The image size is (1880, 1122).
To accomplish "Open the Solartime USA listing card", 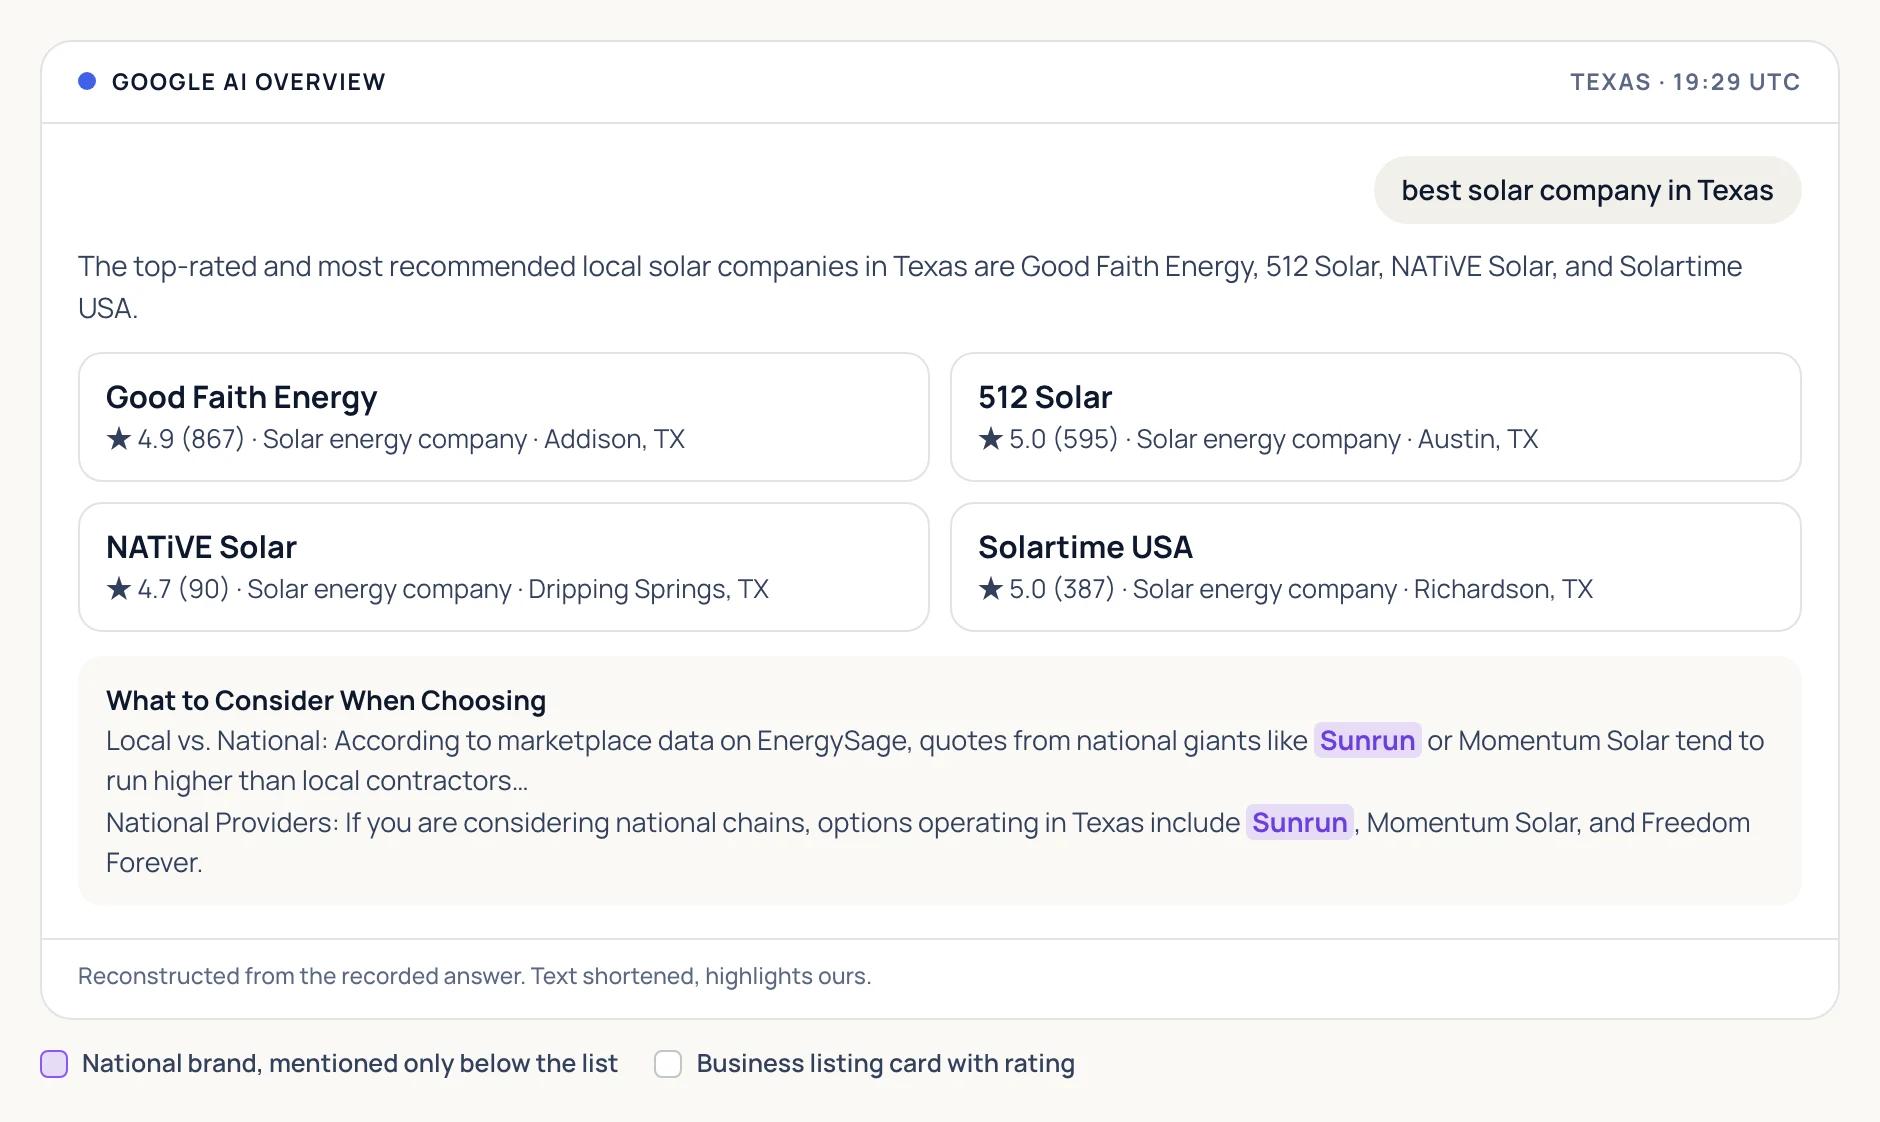I will click(1375, 567).
